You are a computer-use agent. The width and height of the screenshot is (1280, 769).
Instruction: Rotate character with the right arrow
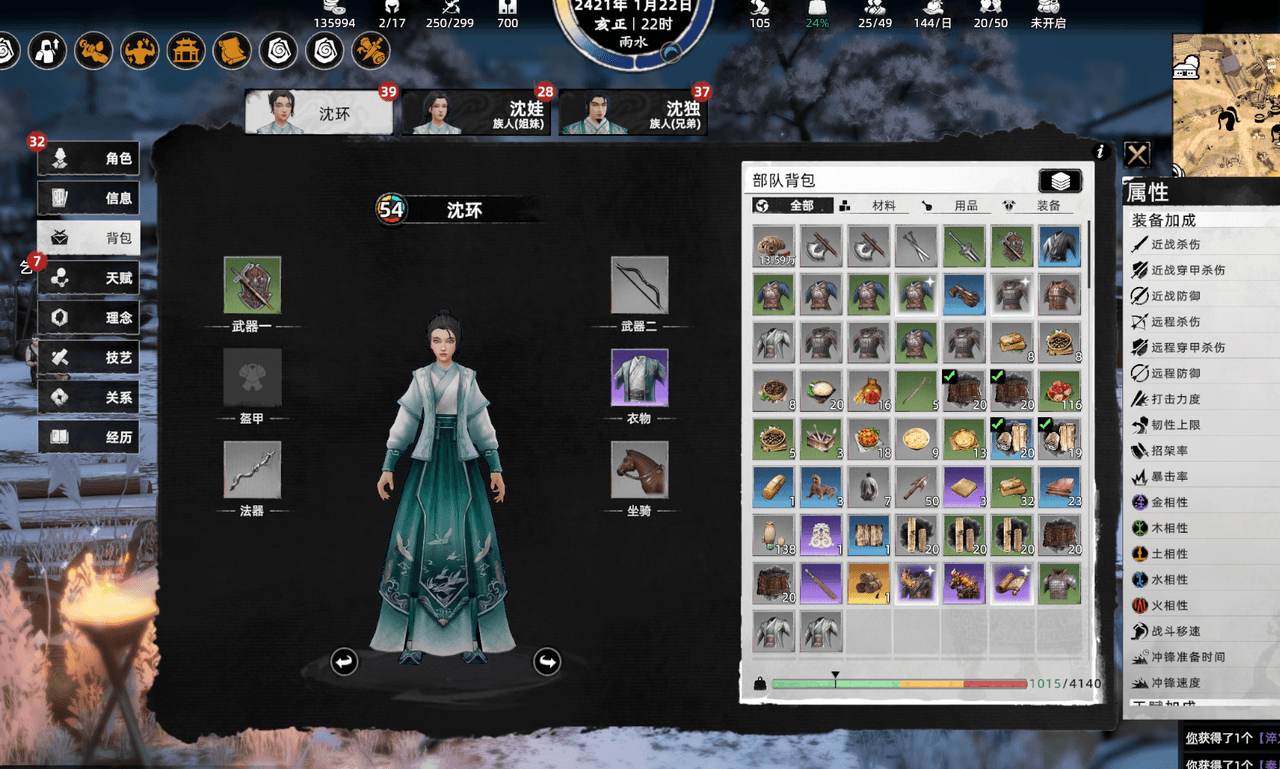[547, 661]
